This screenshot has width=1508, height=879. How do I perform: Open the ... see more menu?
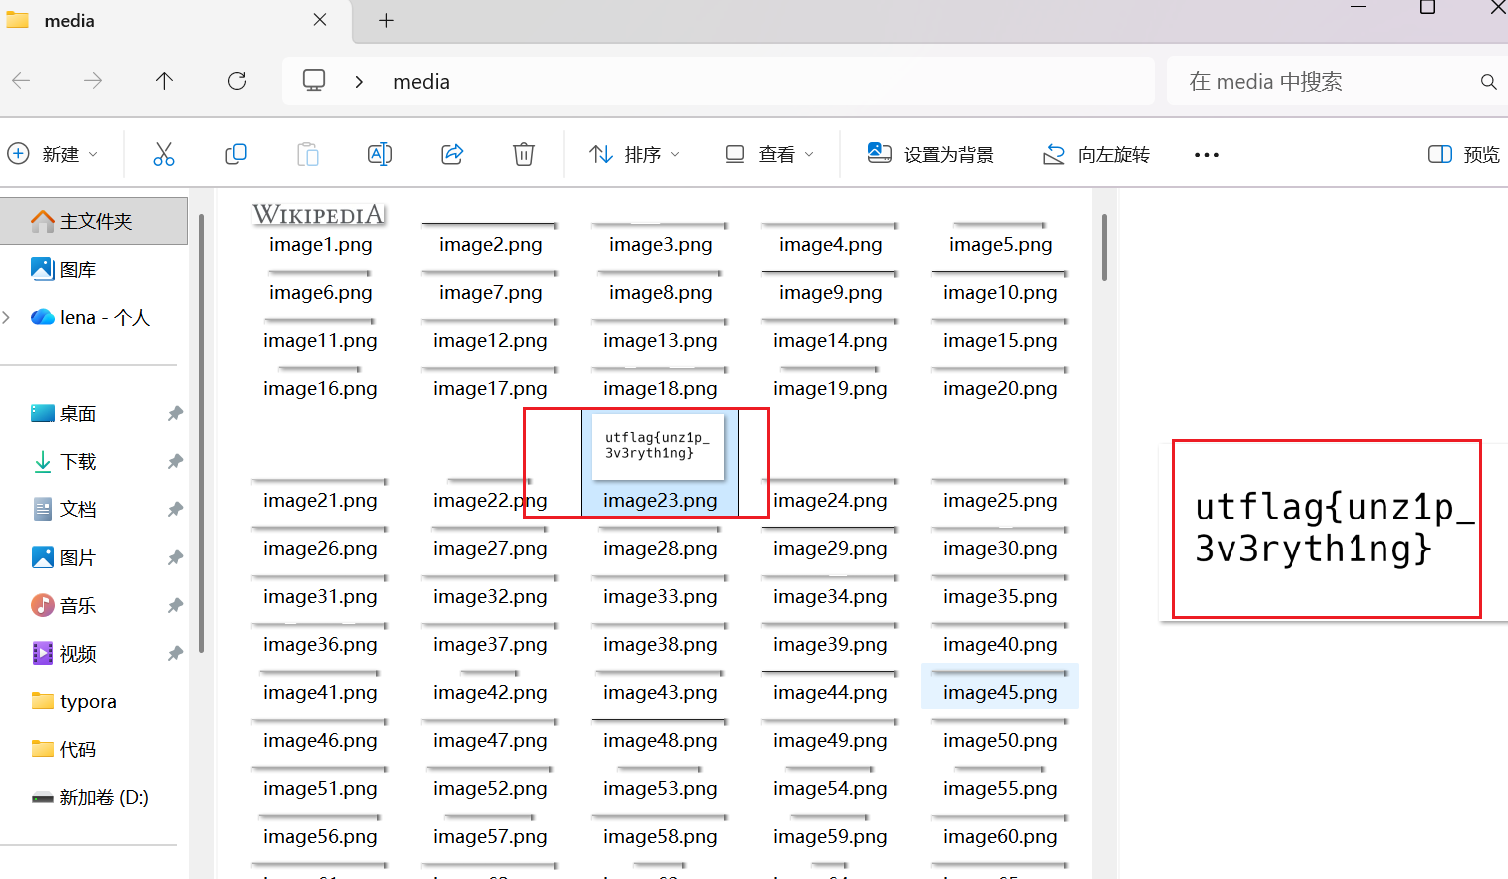[x=1206, y=154]
